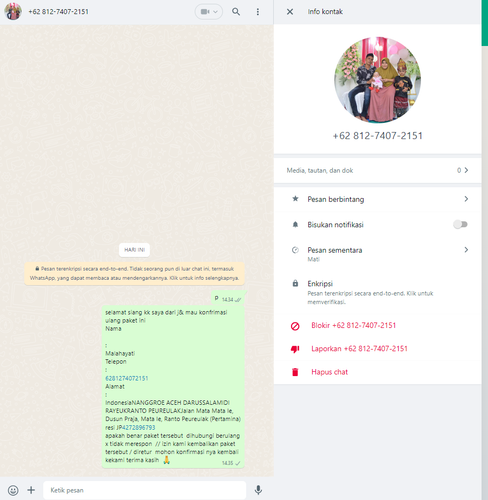Click phone number below profile photo
The height and width of the screenshot is (500, 488).
pos(378,136)
